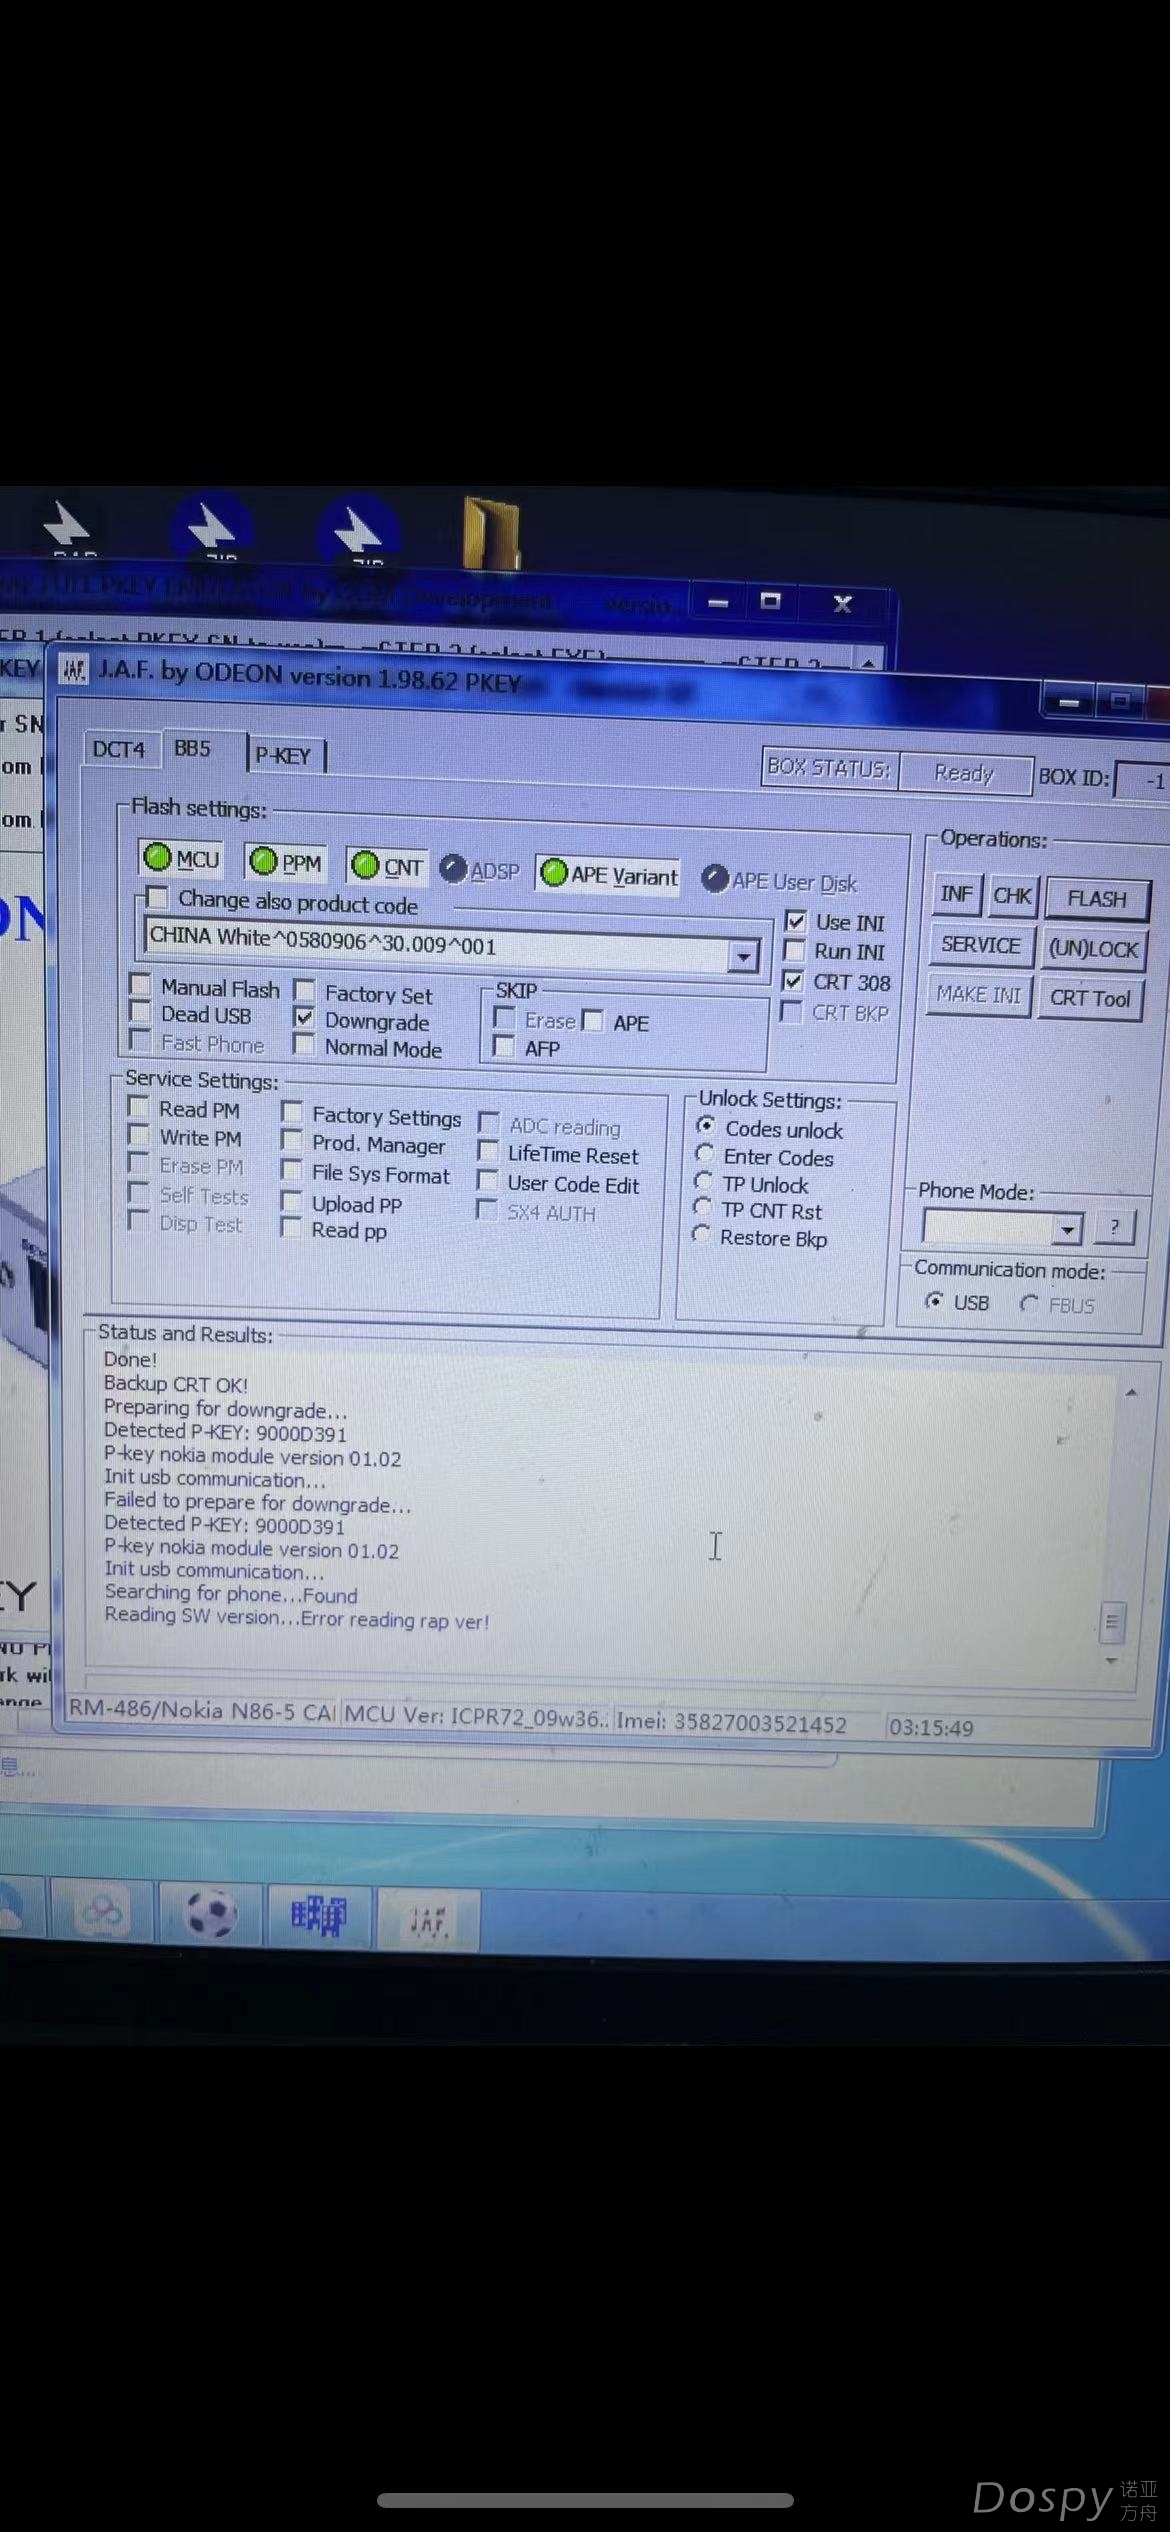Enable the File Sys Format checkbox
Image resolution: width=1170 pixels, height=2532 pixels.
pyautogui.click(x=291, y=1170)
